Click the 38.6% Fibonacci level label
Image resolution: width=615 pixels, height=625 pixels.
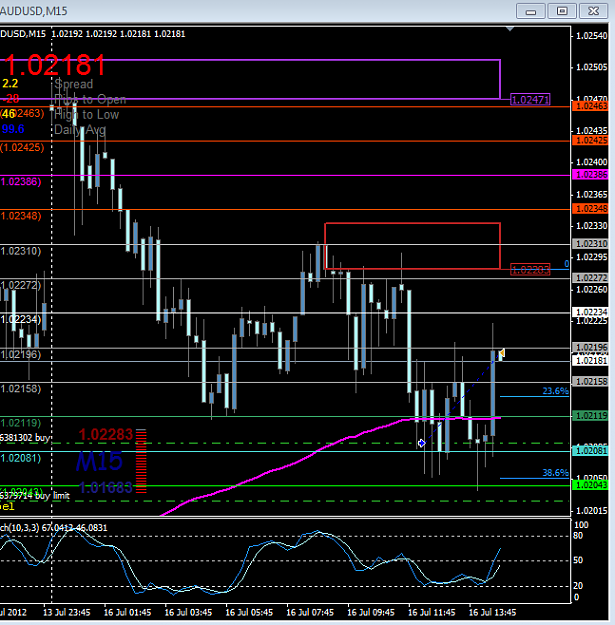coord(555,473)
